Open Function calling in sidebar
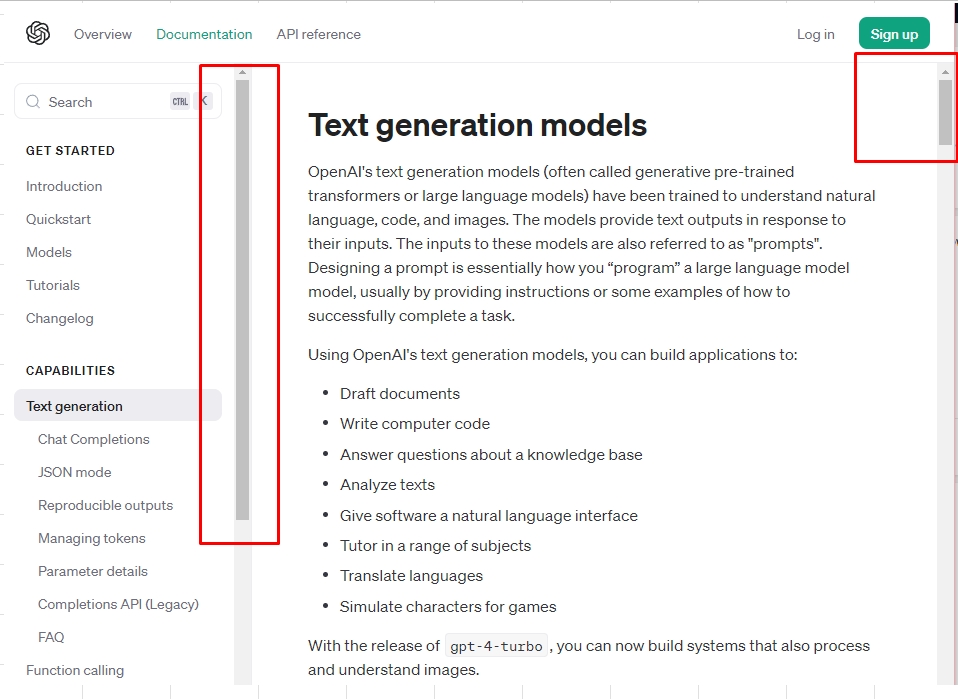The width and height of the screenshot is (958, 699). [x=75, y=670]
